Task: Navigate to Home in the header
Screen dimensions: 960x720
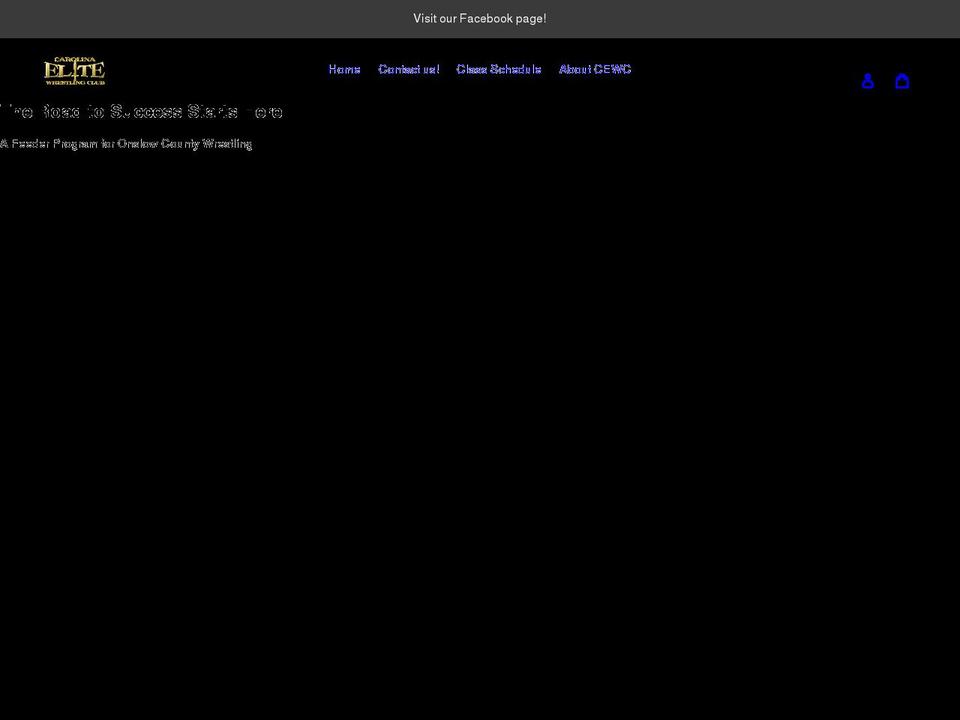Action: [344, 69]
